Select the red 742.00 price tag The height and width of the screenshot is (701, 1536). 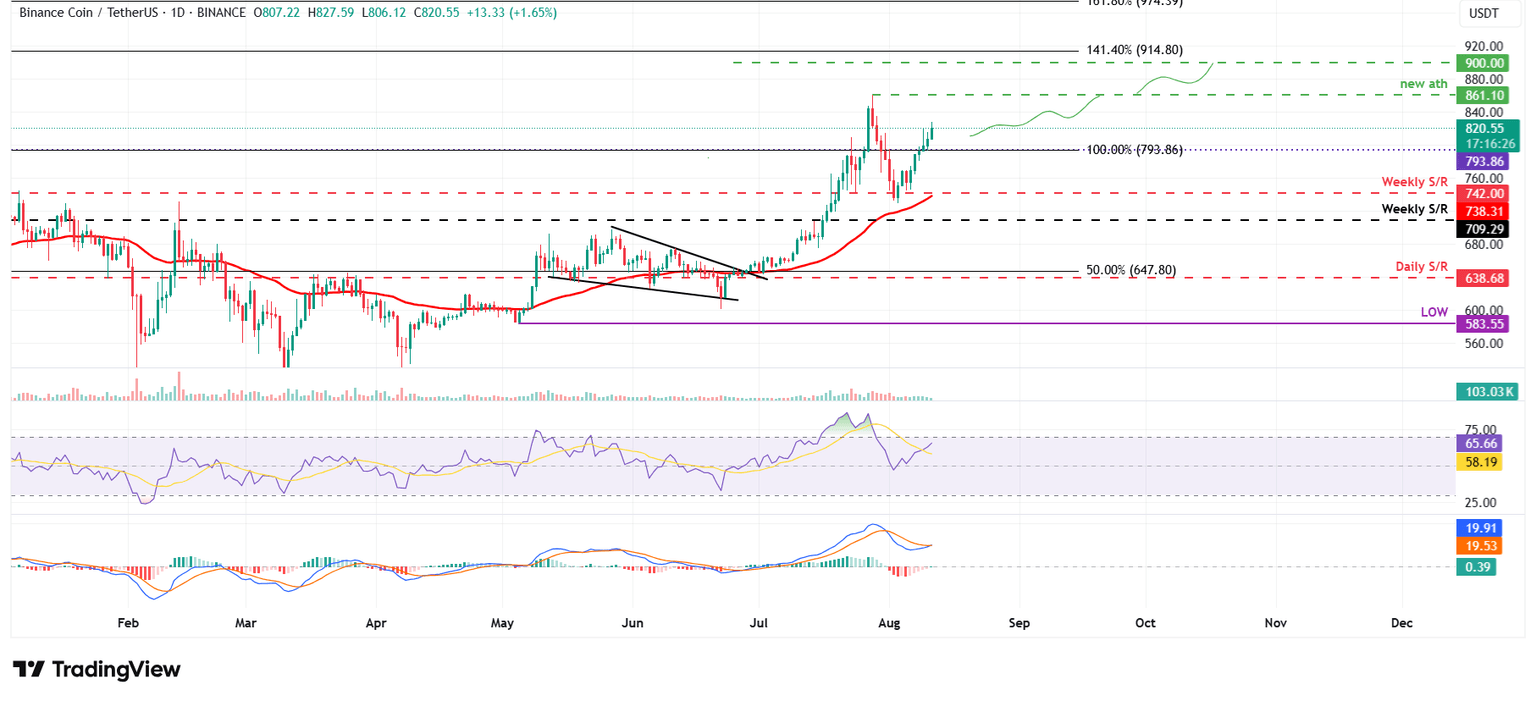(1489, 194)
